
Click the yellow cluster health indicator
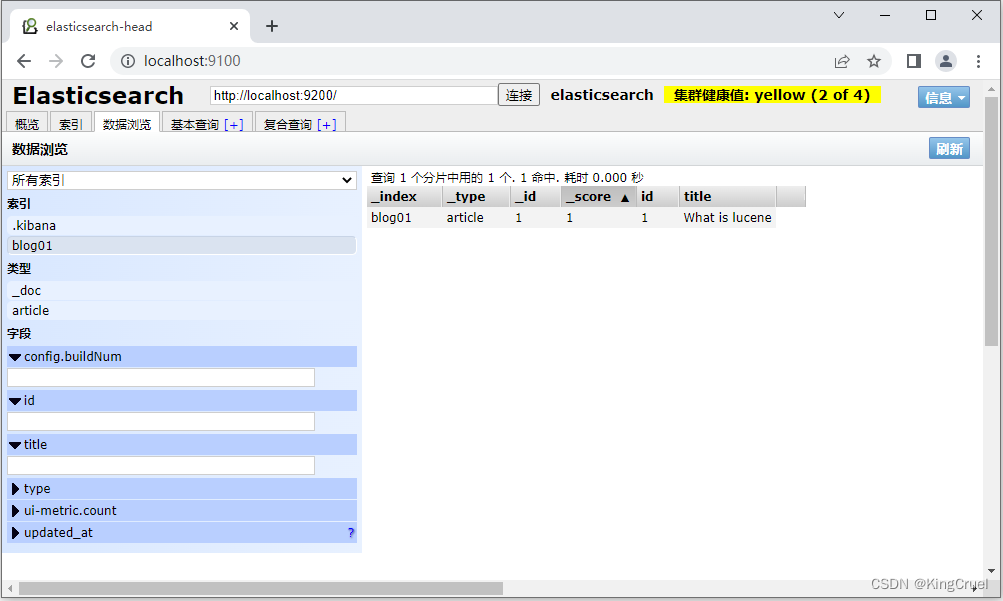[x=772, y=95]
